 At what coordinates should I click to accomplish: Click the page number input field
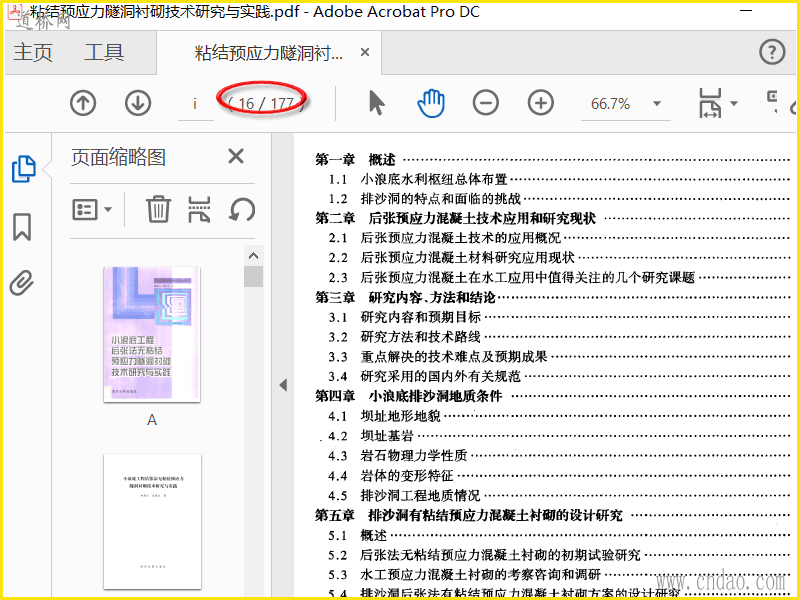[195, 104]
